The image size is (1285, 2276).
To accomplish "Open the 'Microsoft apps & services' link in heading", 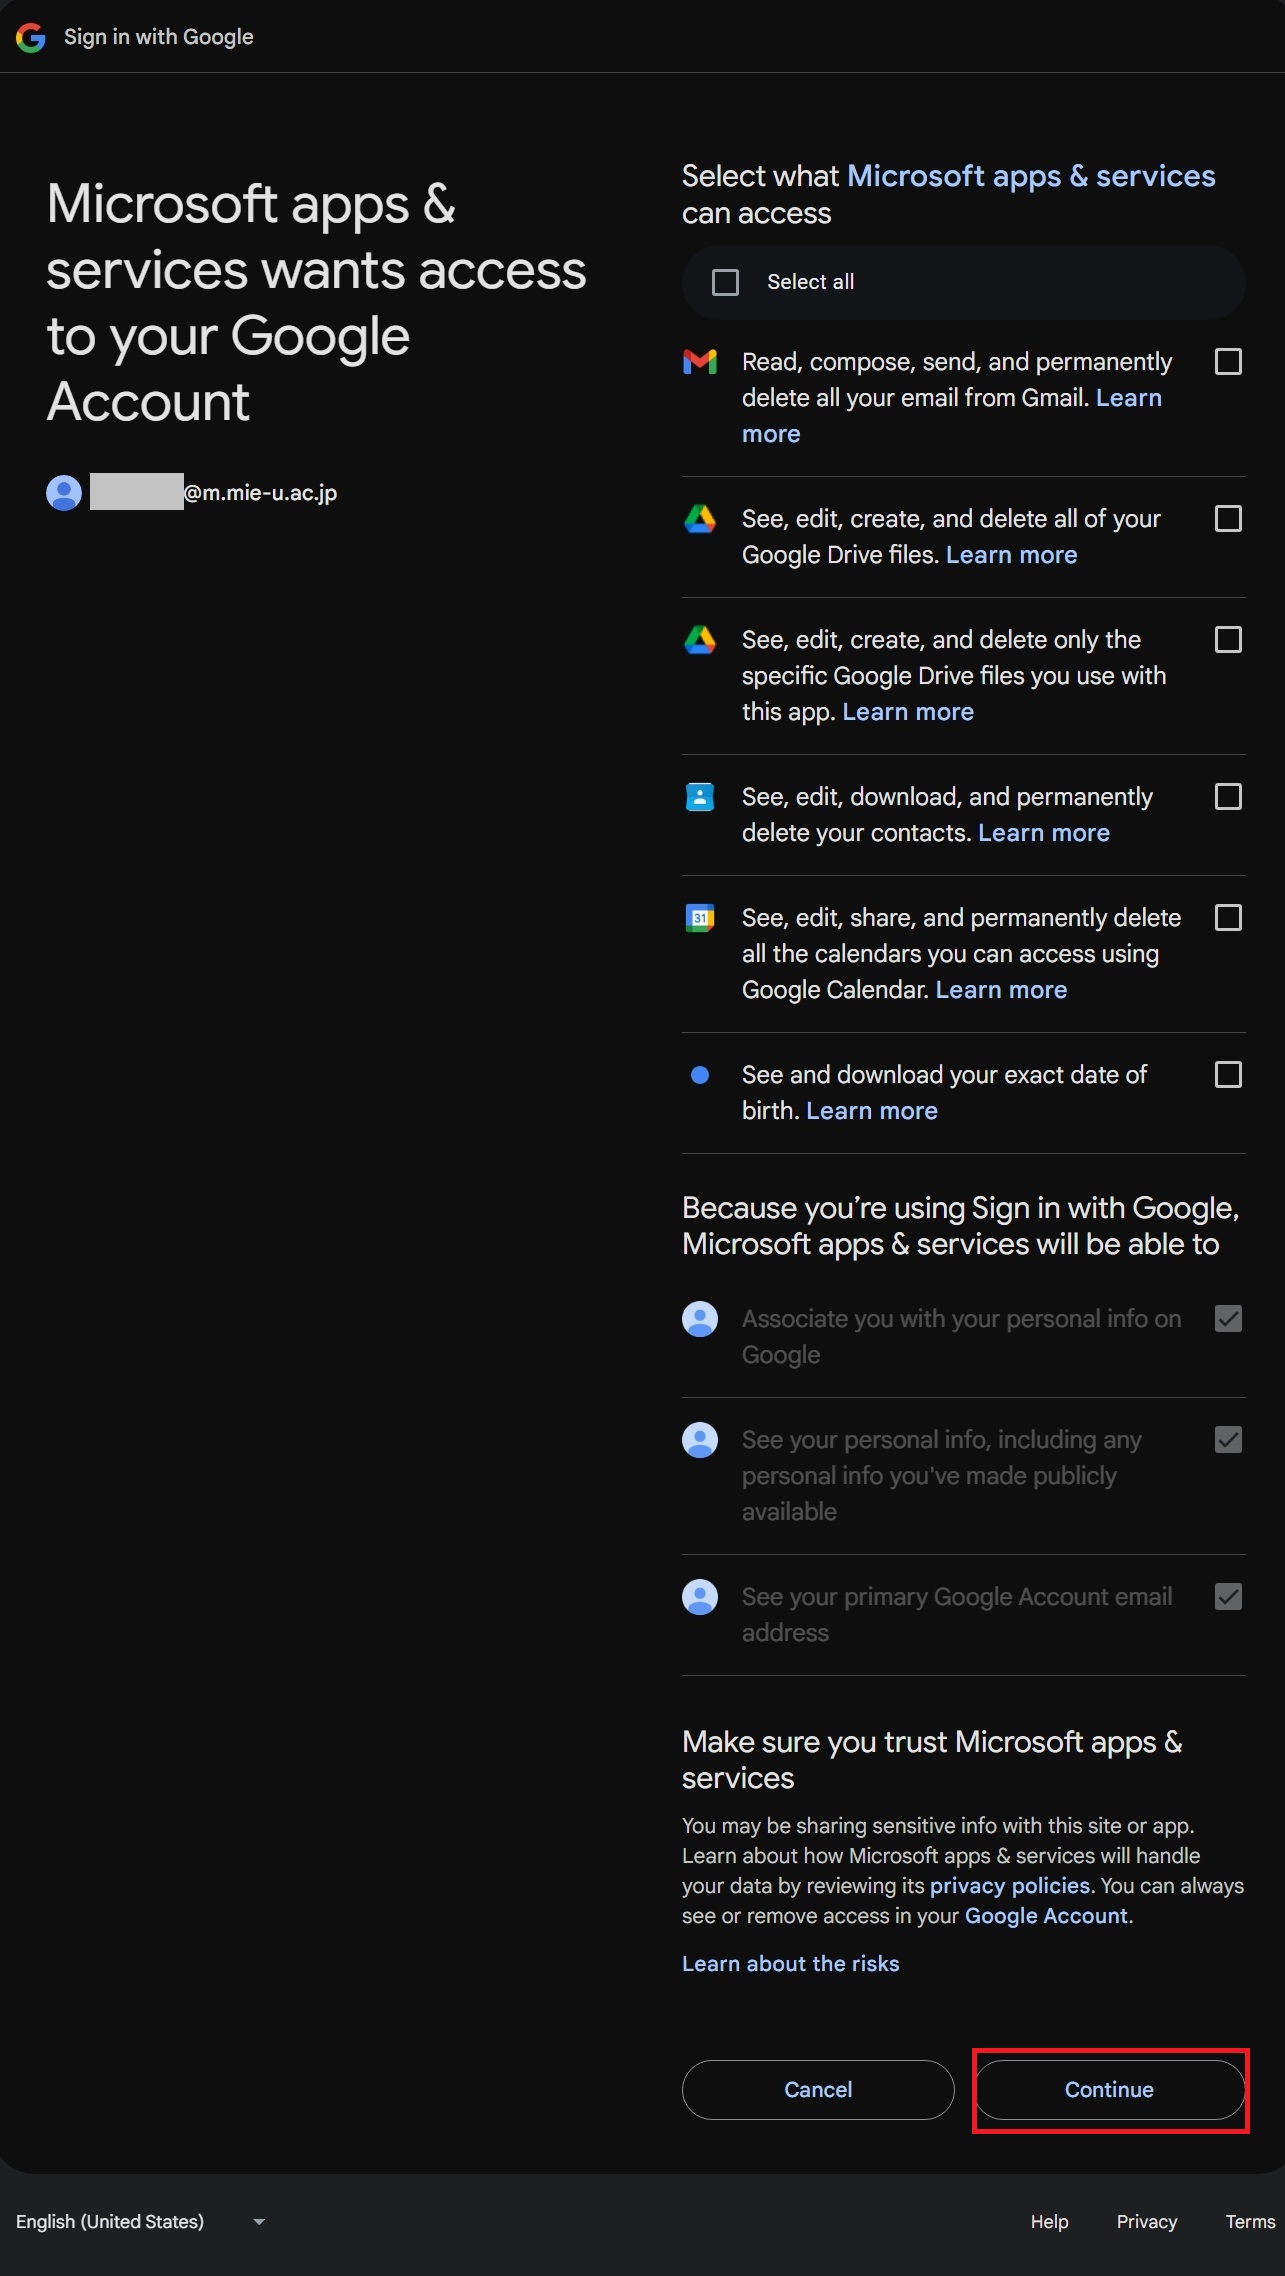I will click(1031, 176).
